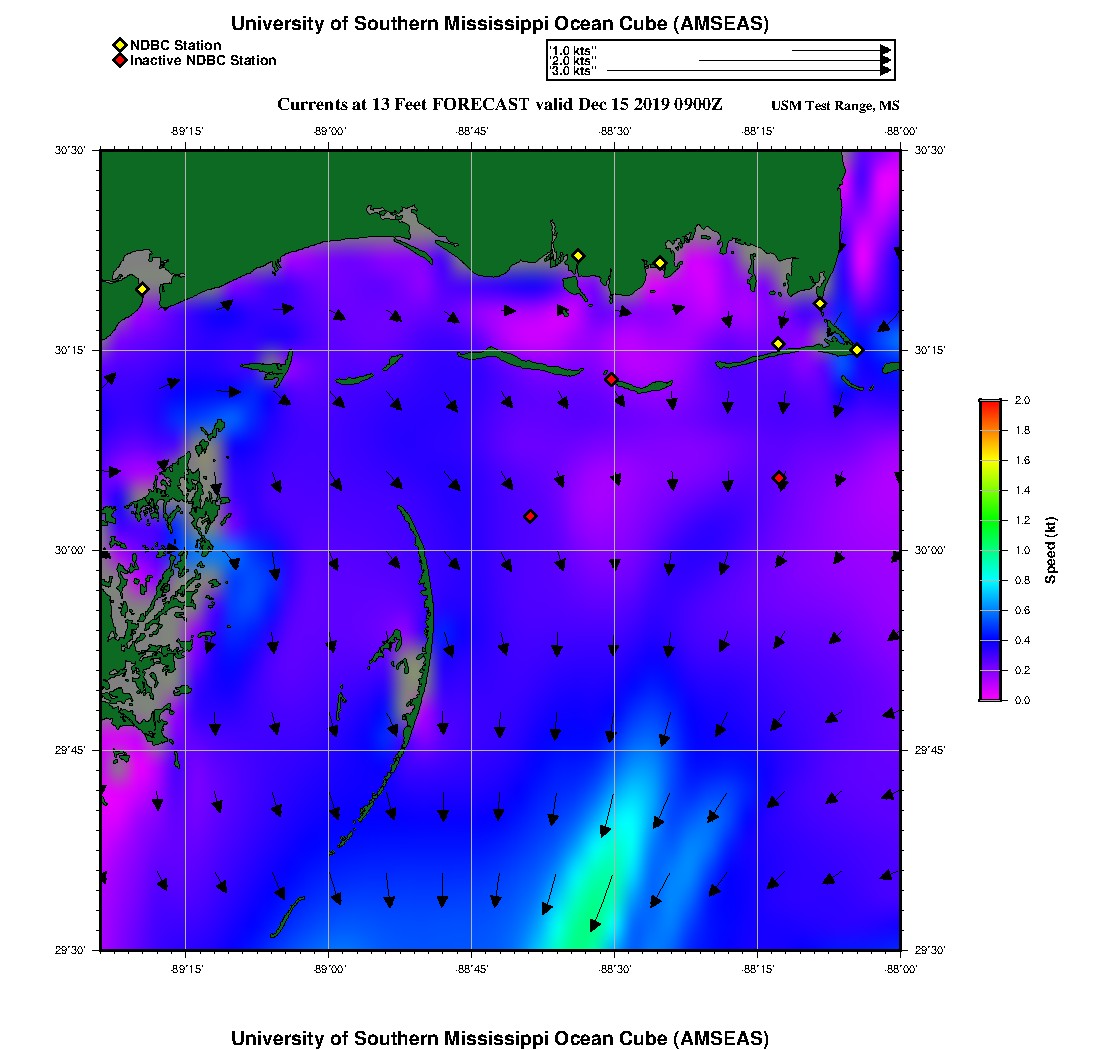1100x1050 pixels.
Task: Click the easternmost yellow NDBC station marker
Action: (x=857, y=349)
